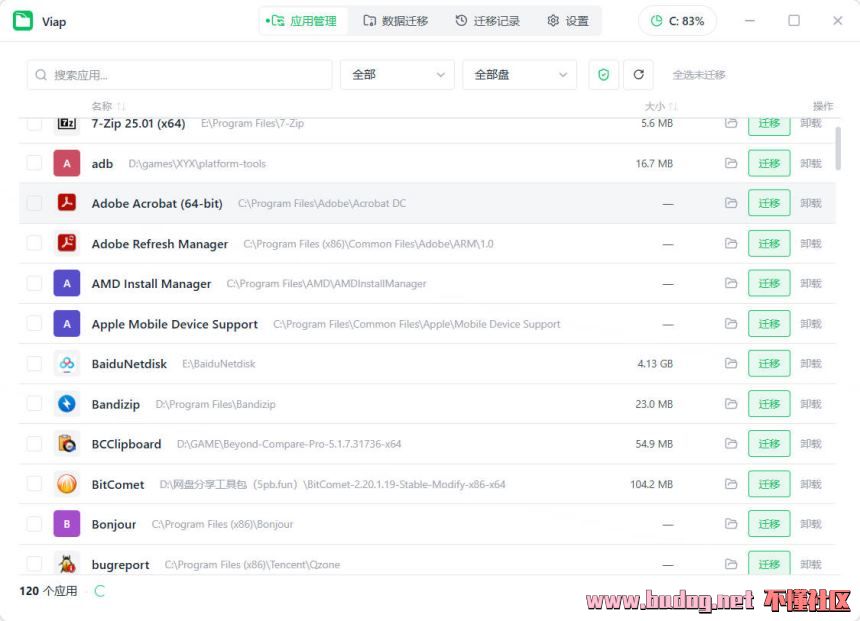Viewport: 860px width, 621px height.
Task: Tick the checkbox for BitComet
Action: tap(34, 484)
